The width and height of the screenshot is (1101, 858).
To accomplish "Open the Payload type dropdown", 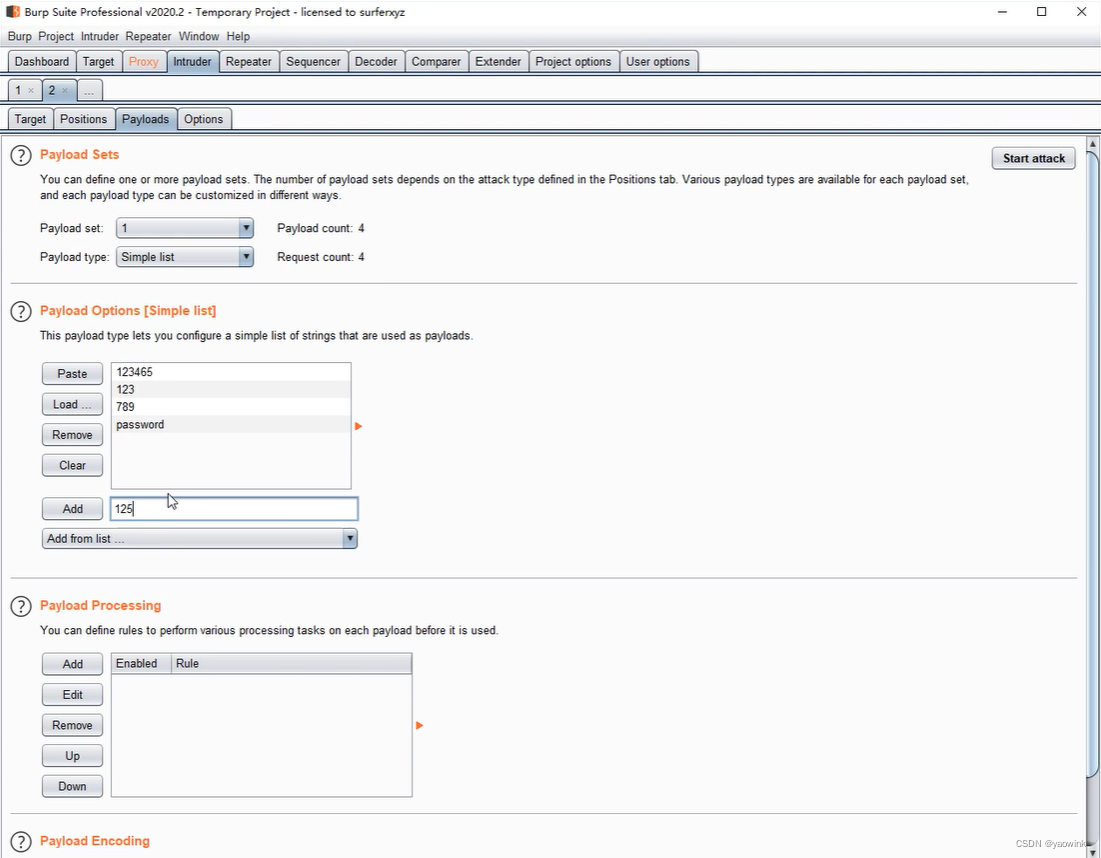I will [x=185, y=257].
